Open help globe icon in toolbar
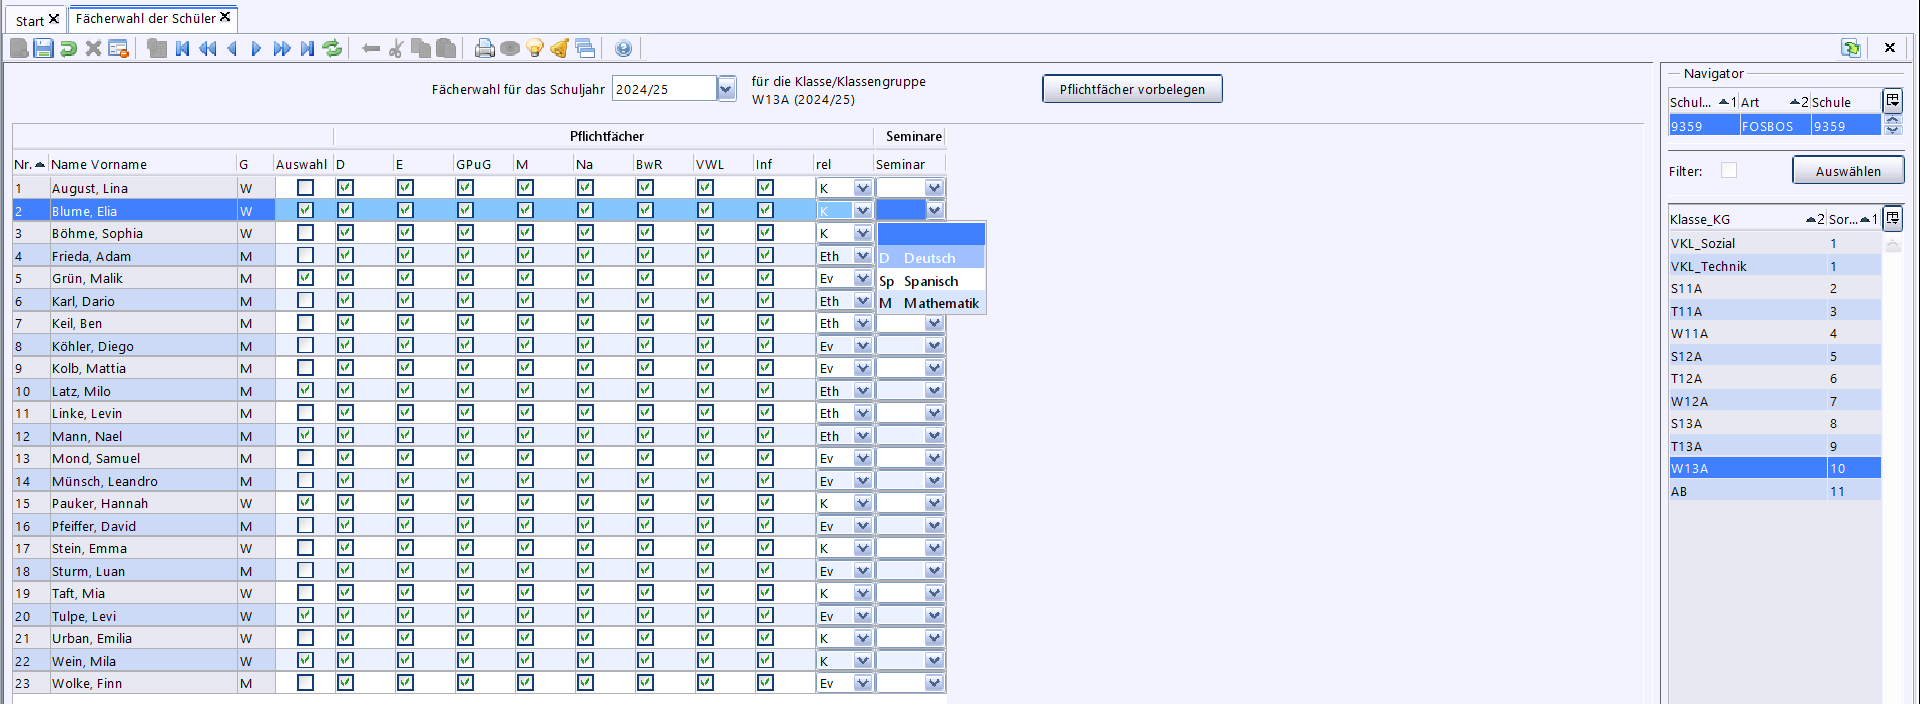Viewport: 1920px width, 704px height. point(624,48)
